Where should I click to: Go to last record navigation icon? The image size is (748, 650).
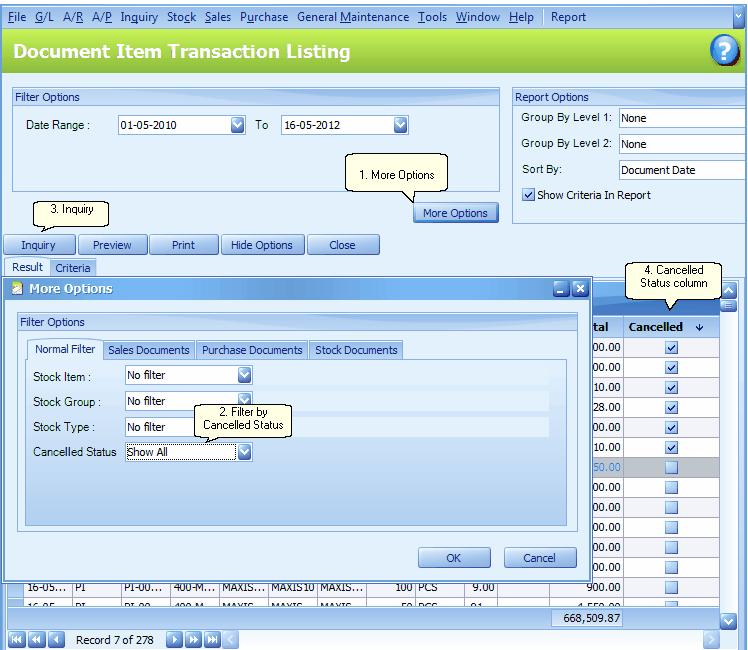[212, 640]
